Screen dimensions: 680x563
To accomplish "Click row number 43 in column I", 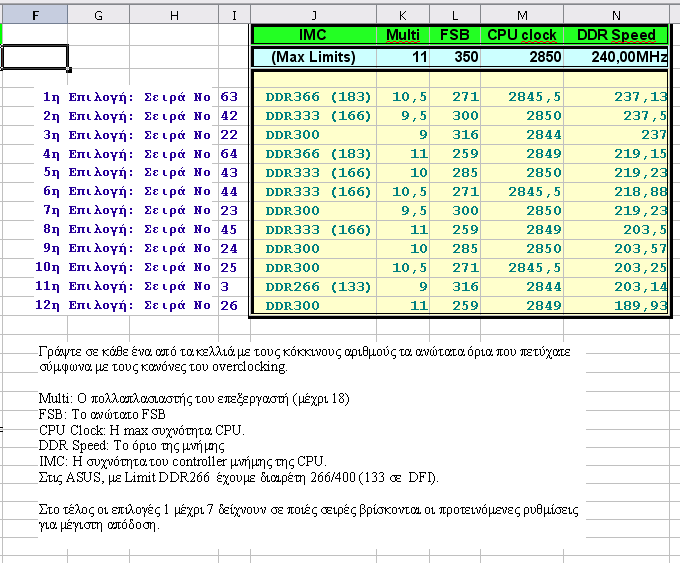I will 229,173.
